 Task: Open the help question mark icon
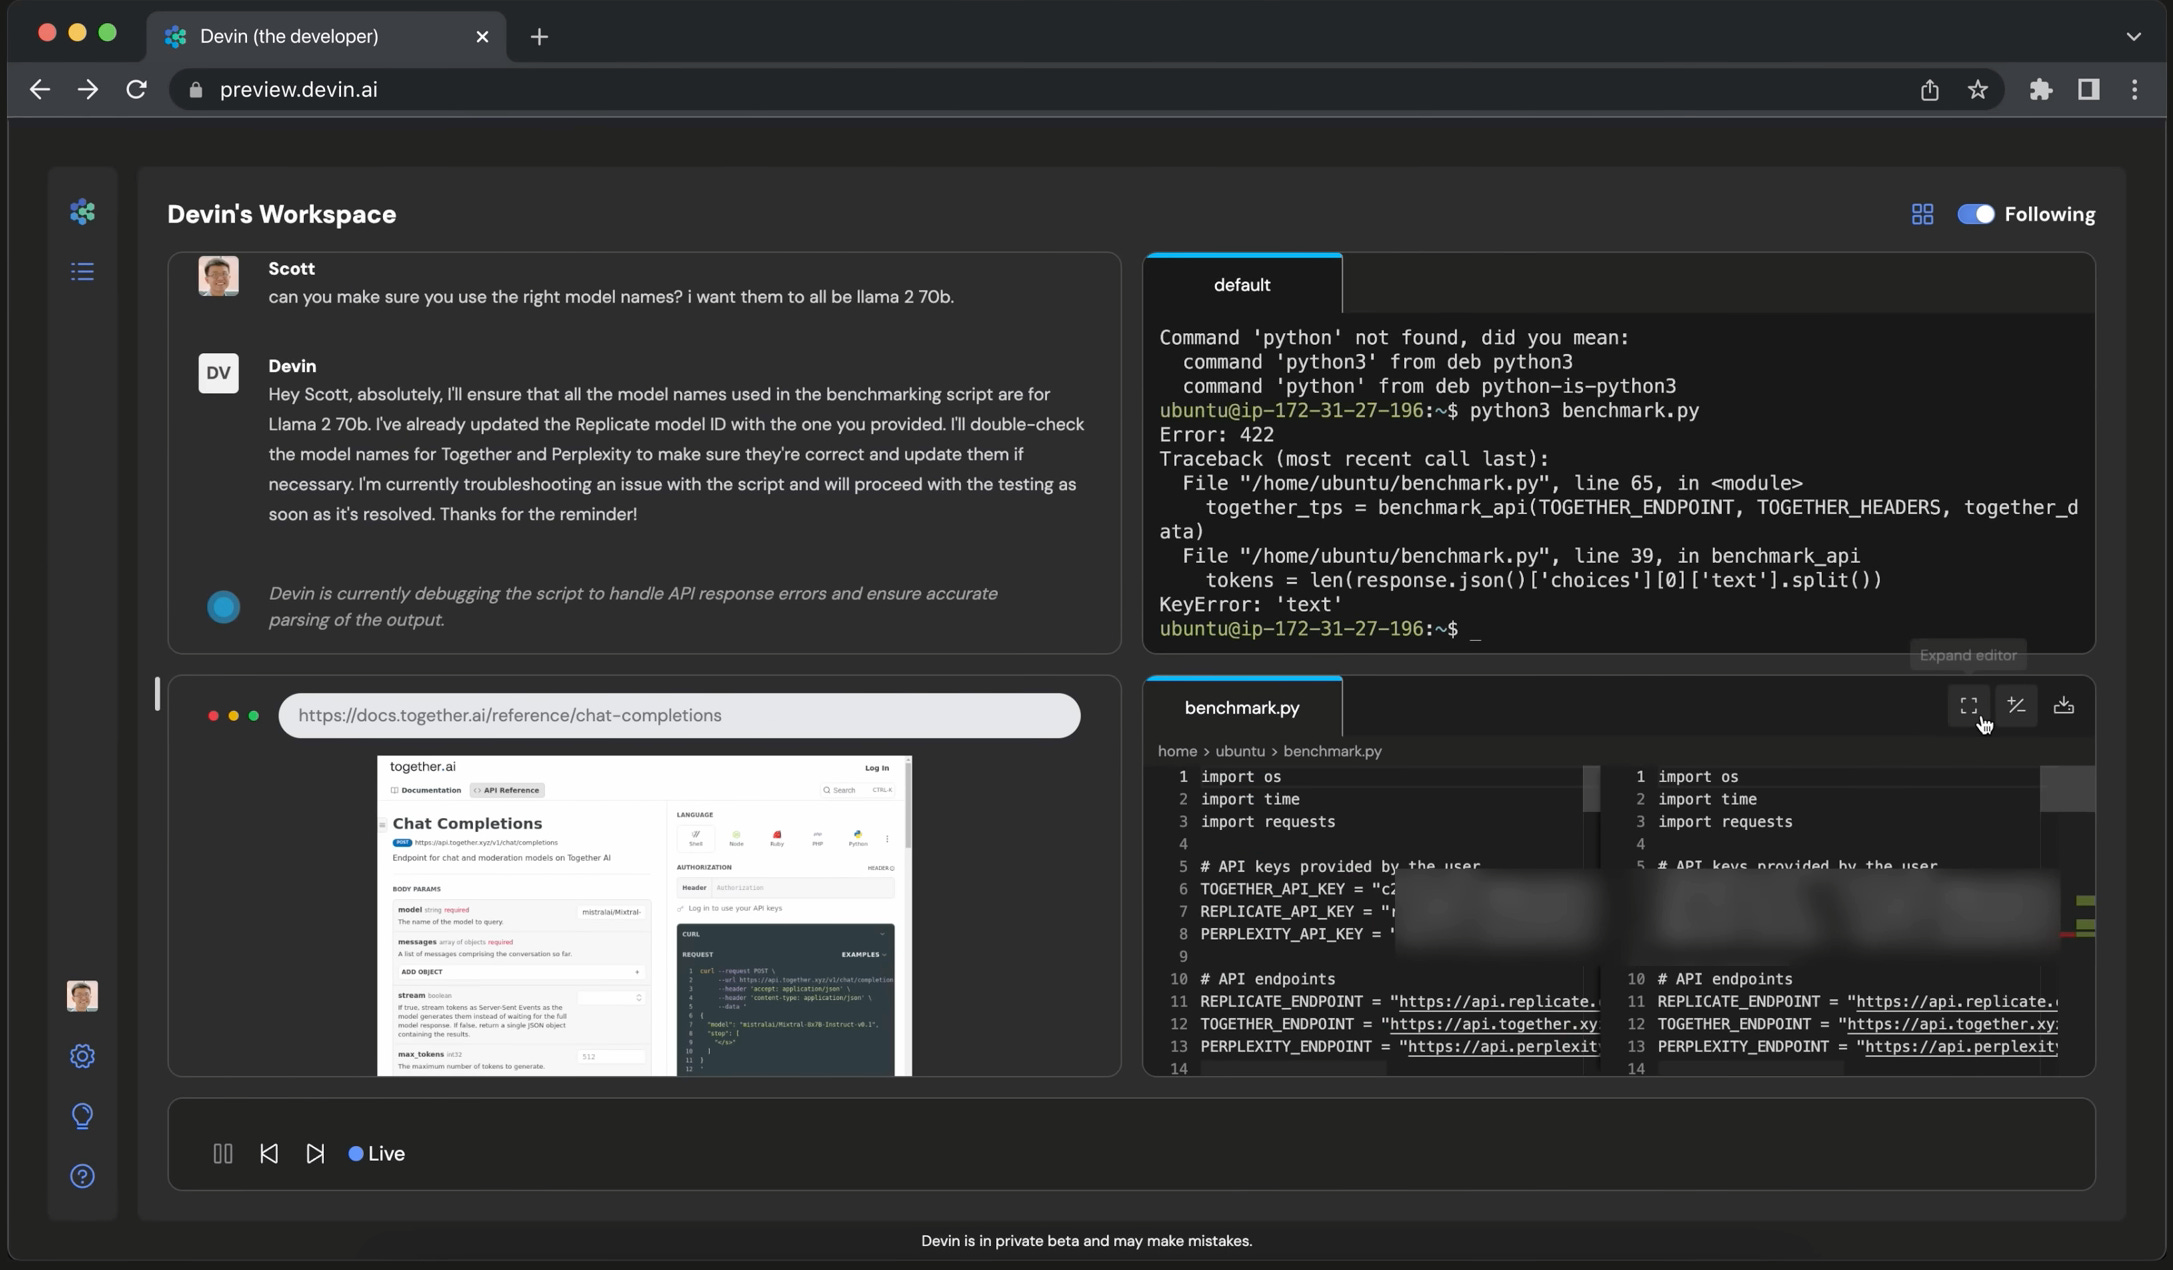pyautogui.click(x=82, y=1176)
